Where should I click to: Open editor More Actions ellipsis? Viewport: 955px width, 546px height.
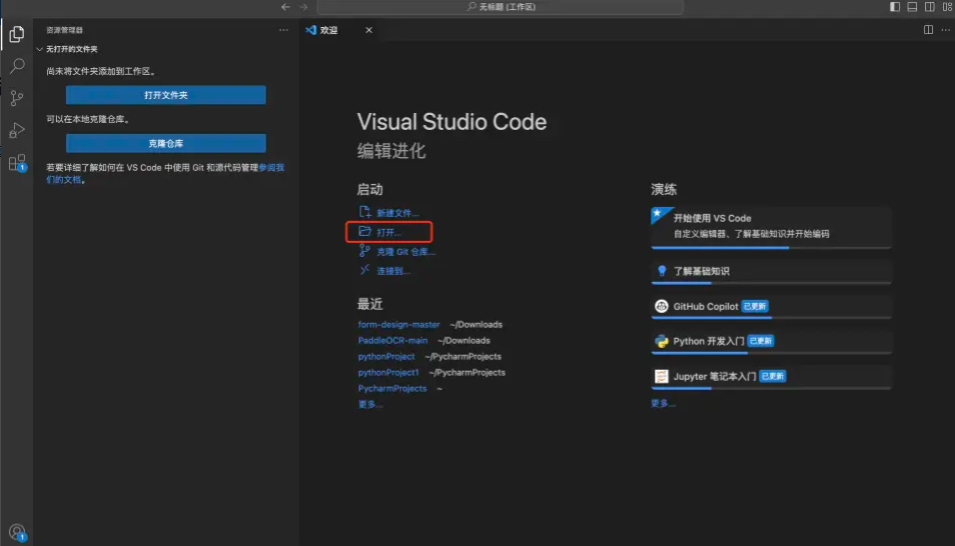945,30
